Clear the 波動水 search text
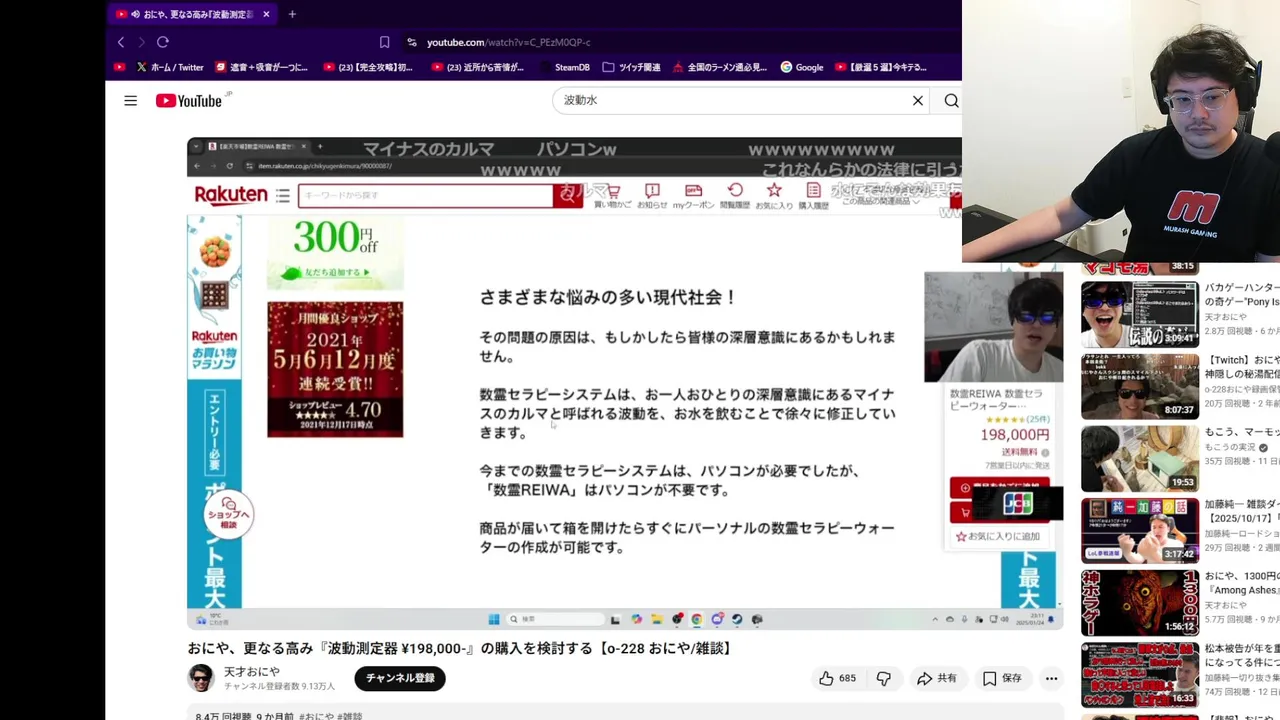 [917, 101]
